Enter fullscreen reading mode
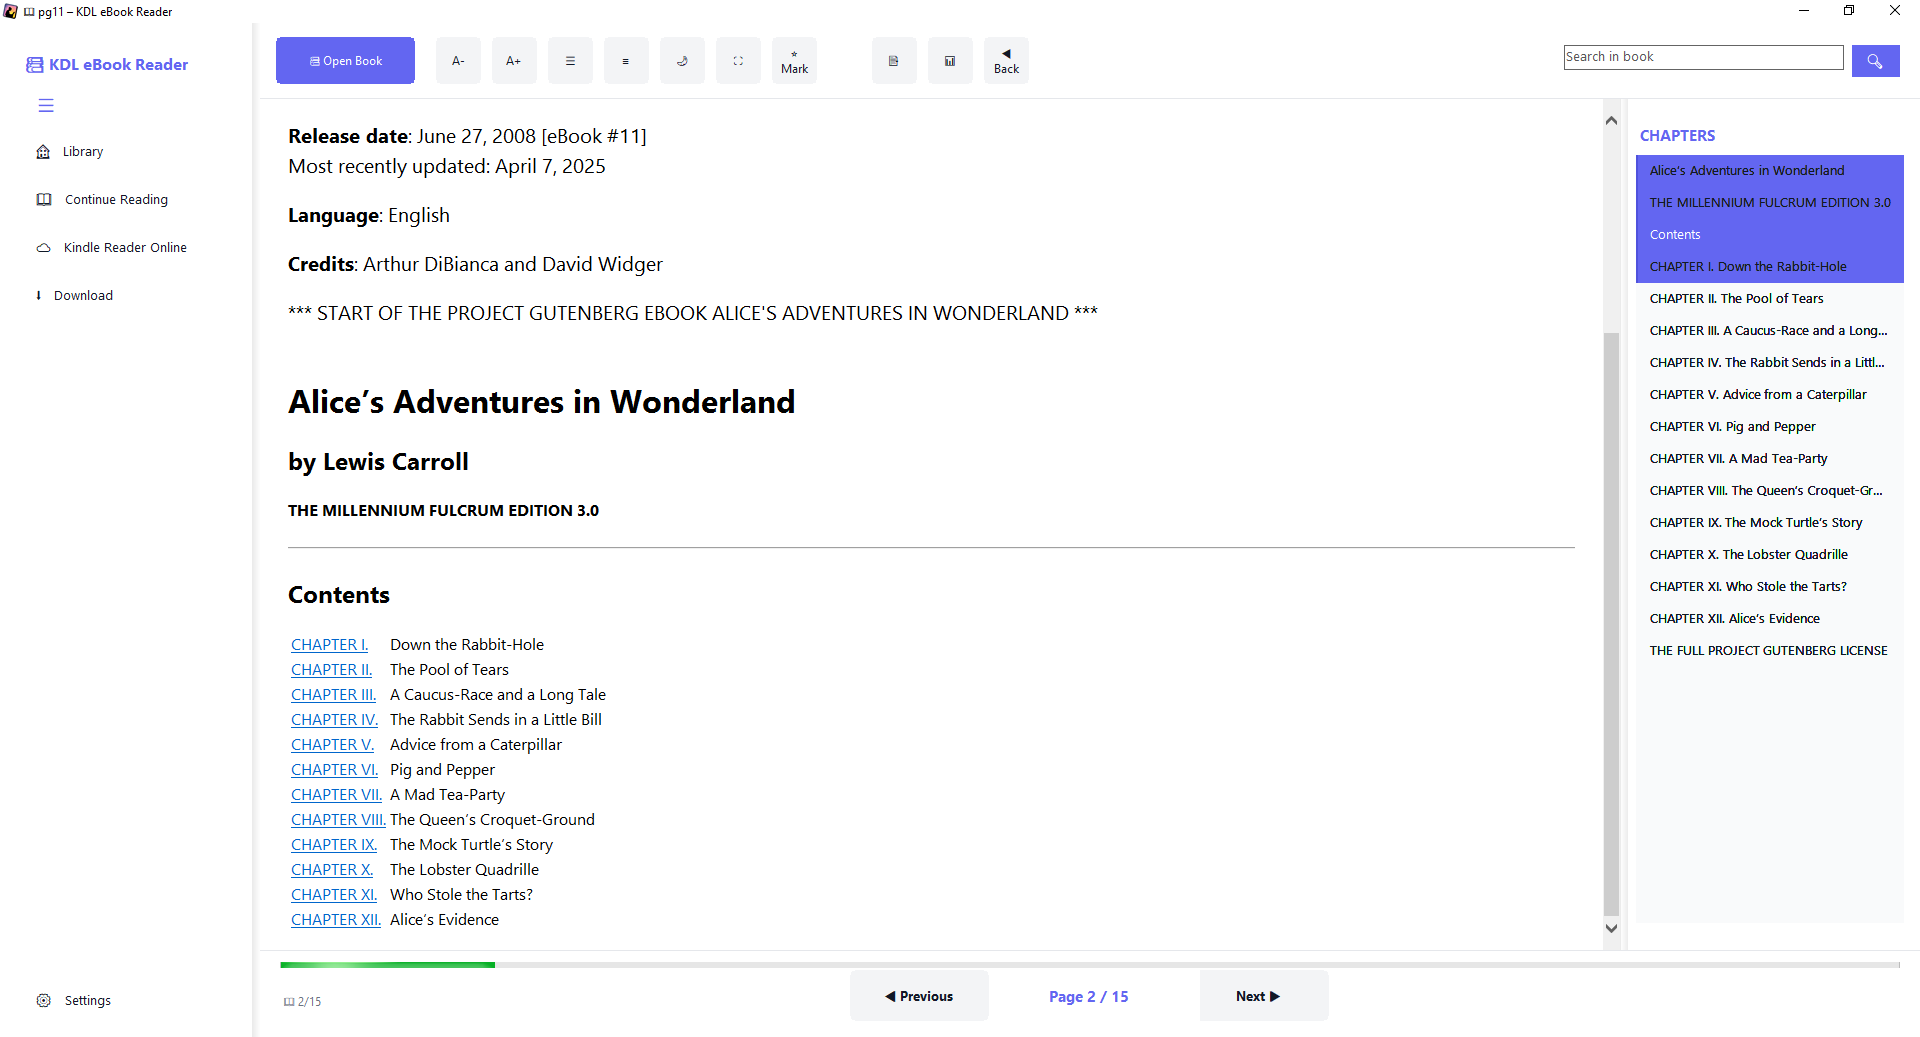This screenshot has height=1037, width=1920. click(x=738, y=60)
